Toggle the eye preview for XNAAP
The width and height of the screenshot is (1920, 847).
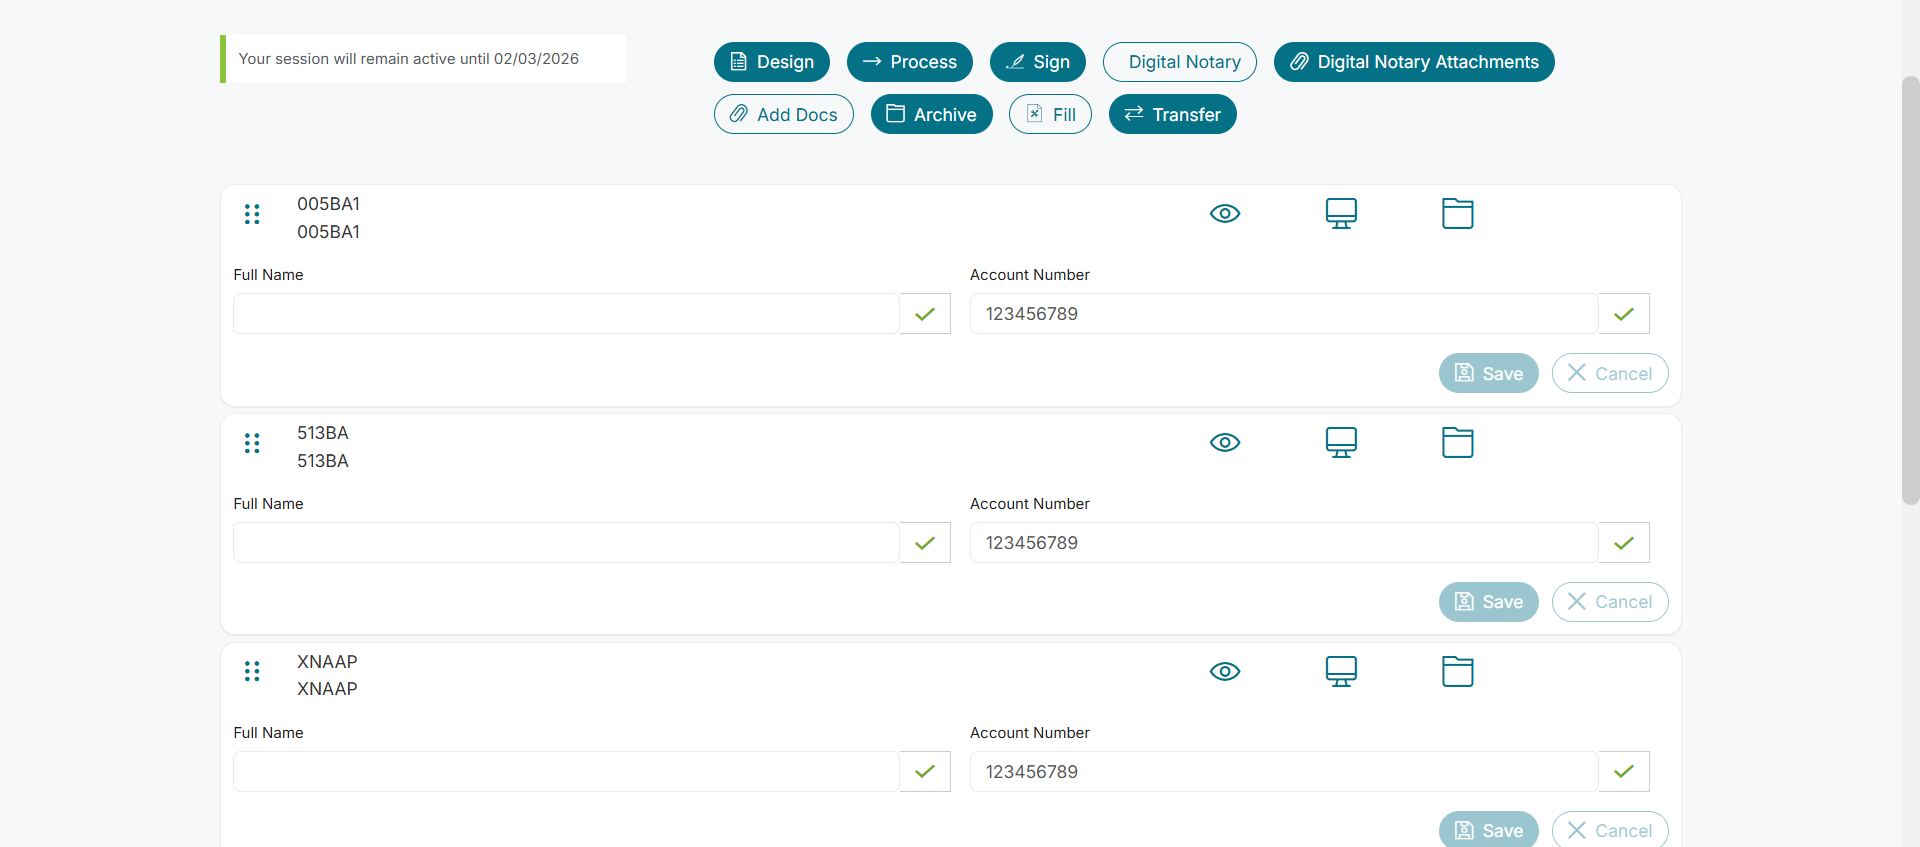click(1225, 671)
